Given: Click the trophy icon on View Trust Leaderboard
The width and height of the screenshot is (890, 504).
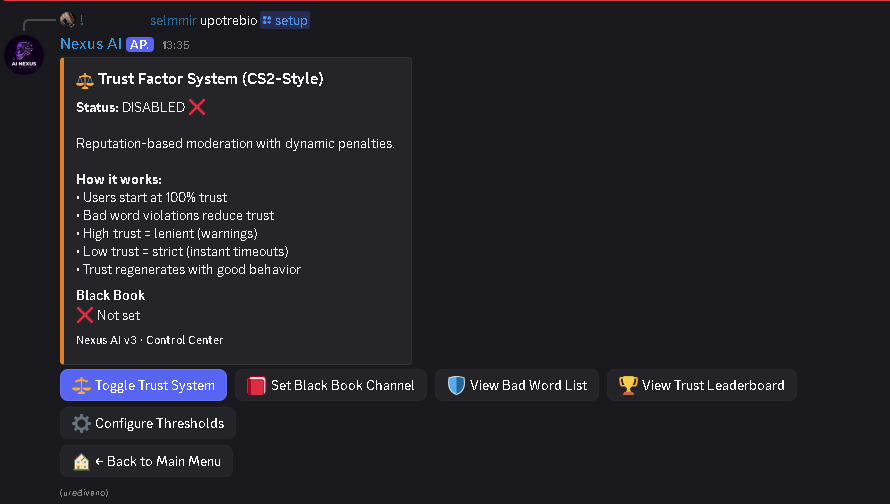Looking at the screenshot, I should point(628,385).
